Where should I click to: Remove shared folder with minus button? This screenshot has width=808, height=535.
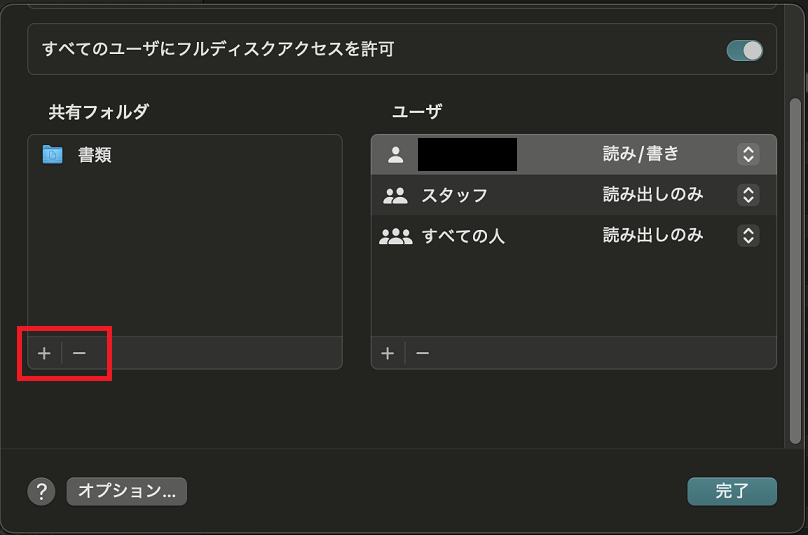[x=79, y=353]
